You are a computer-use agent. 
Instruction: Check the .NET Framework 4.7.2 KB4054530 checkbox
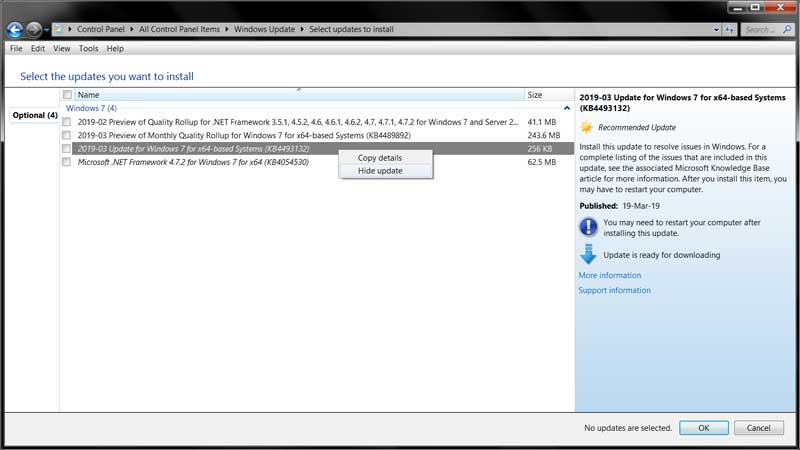[x=66, y=162]
